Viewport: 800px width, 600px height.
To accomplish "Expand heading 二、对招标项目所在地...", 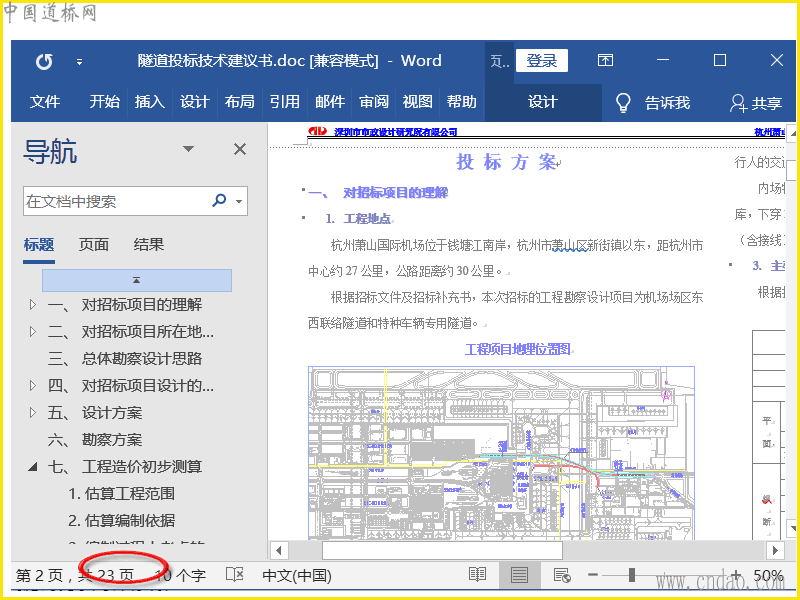I will pyautogui.click(x=33, y=332).
